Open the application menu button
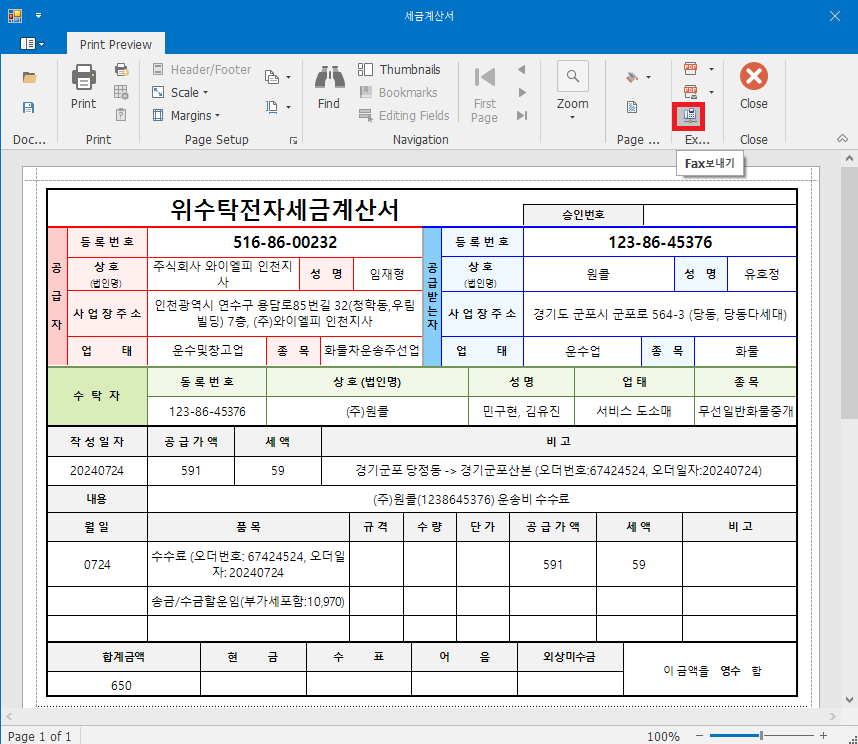Image resolution: width=858 pixels, height=744 pixels. 32,44
